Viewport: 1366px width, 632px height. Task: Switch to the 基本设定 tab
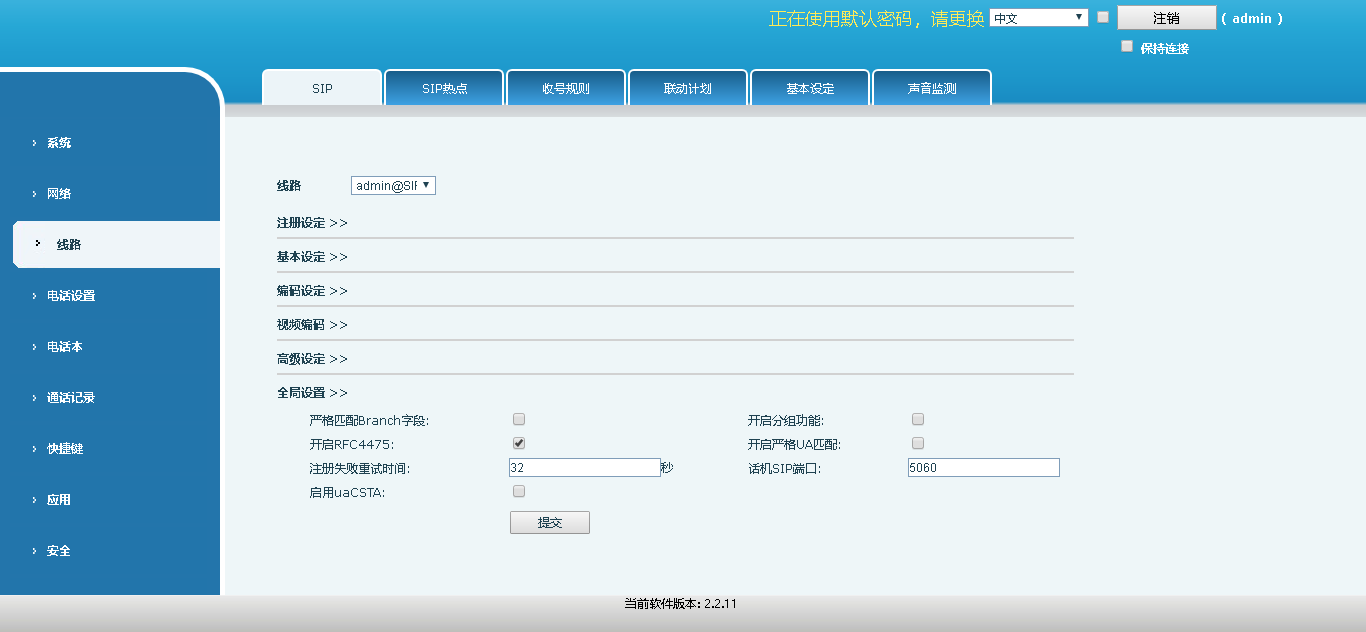(810, 88)
